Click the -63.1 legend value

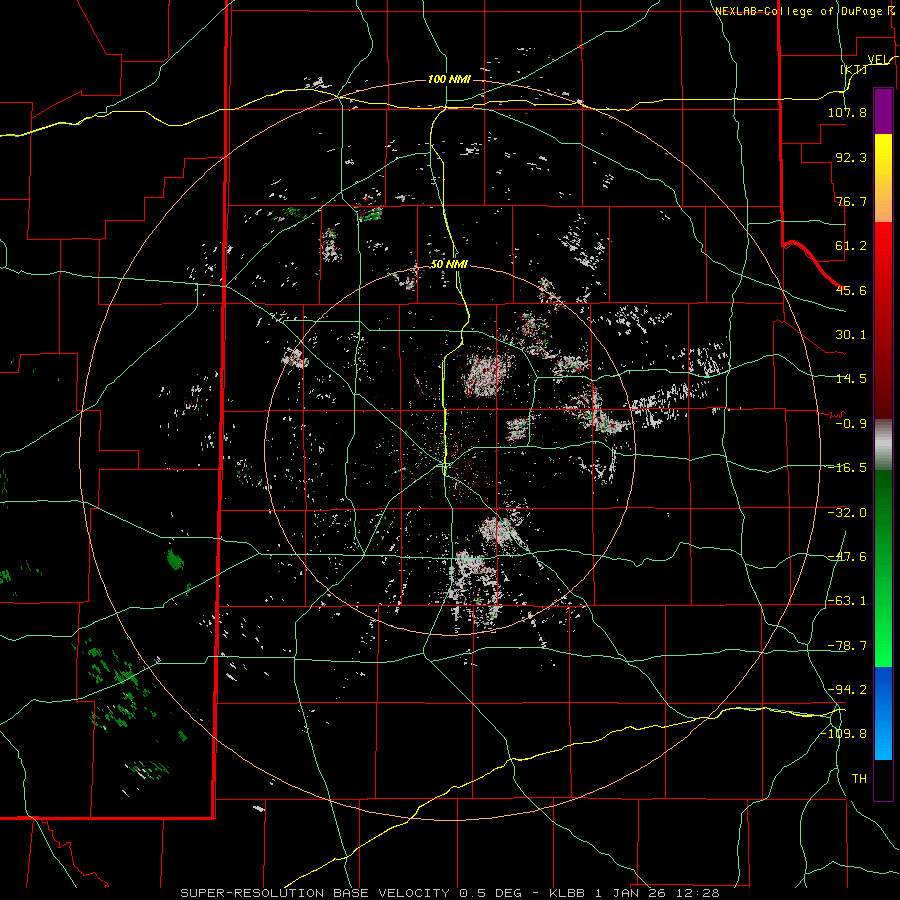[847, 601]
